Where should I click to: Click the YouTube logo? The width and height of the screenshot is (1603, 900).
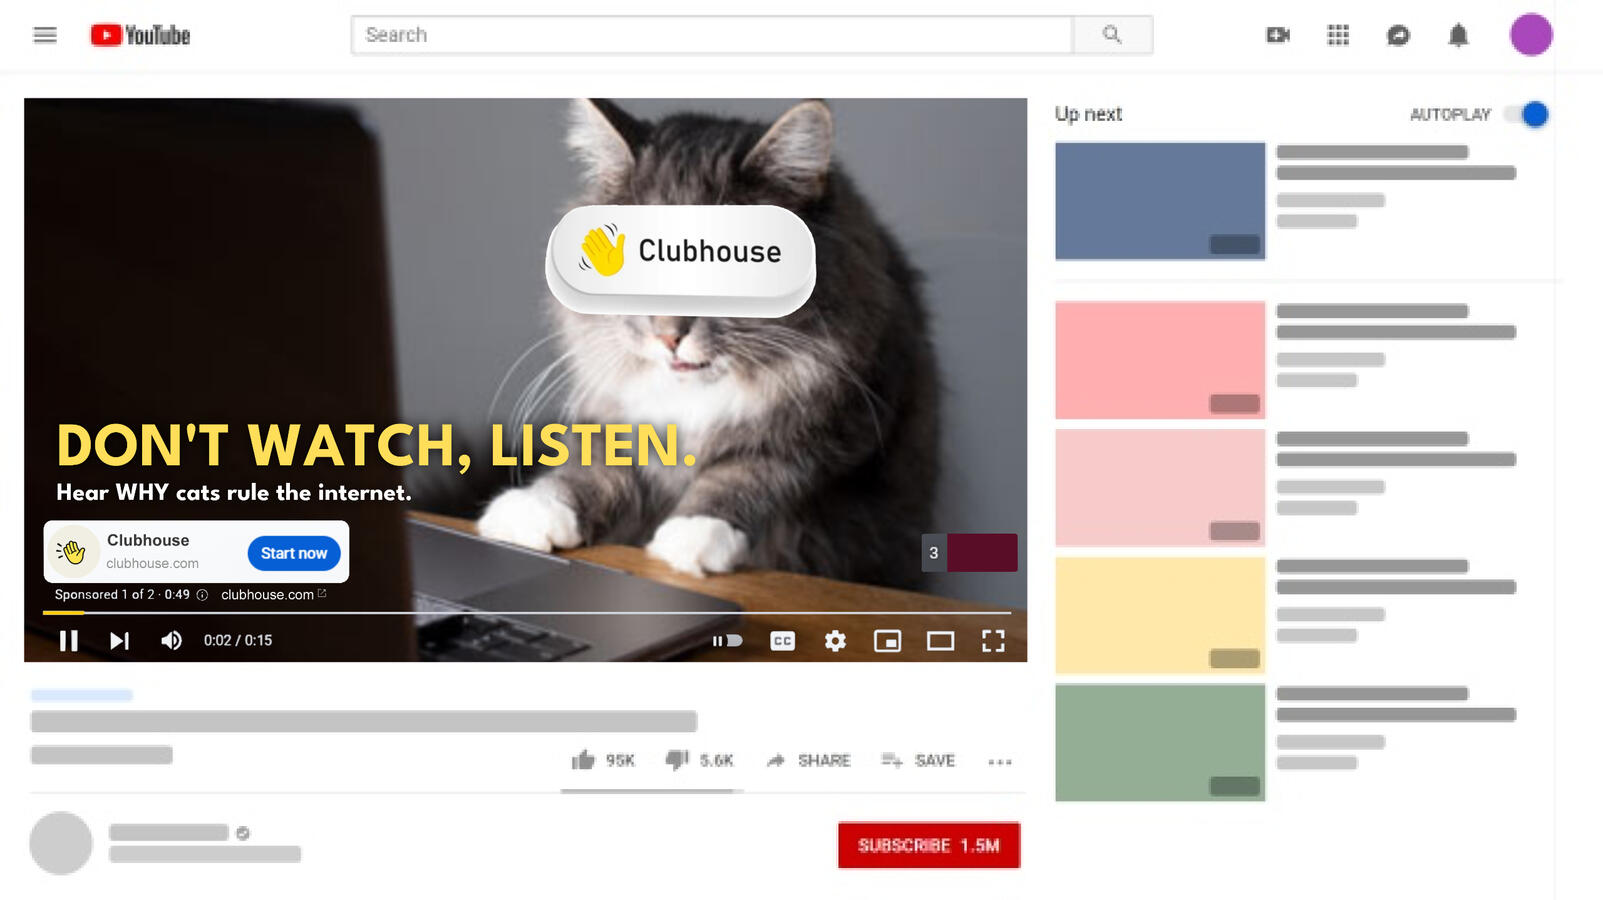pyautogui.click(x=140, y=35)
